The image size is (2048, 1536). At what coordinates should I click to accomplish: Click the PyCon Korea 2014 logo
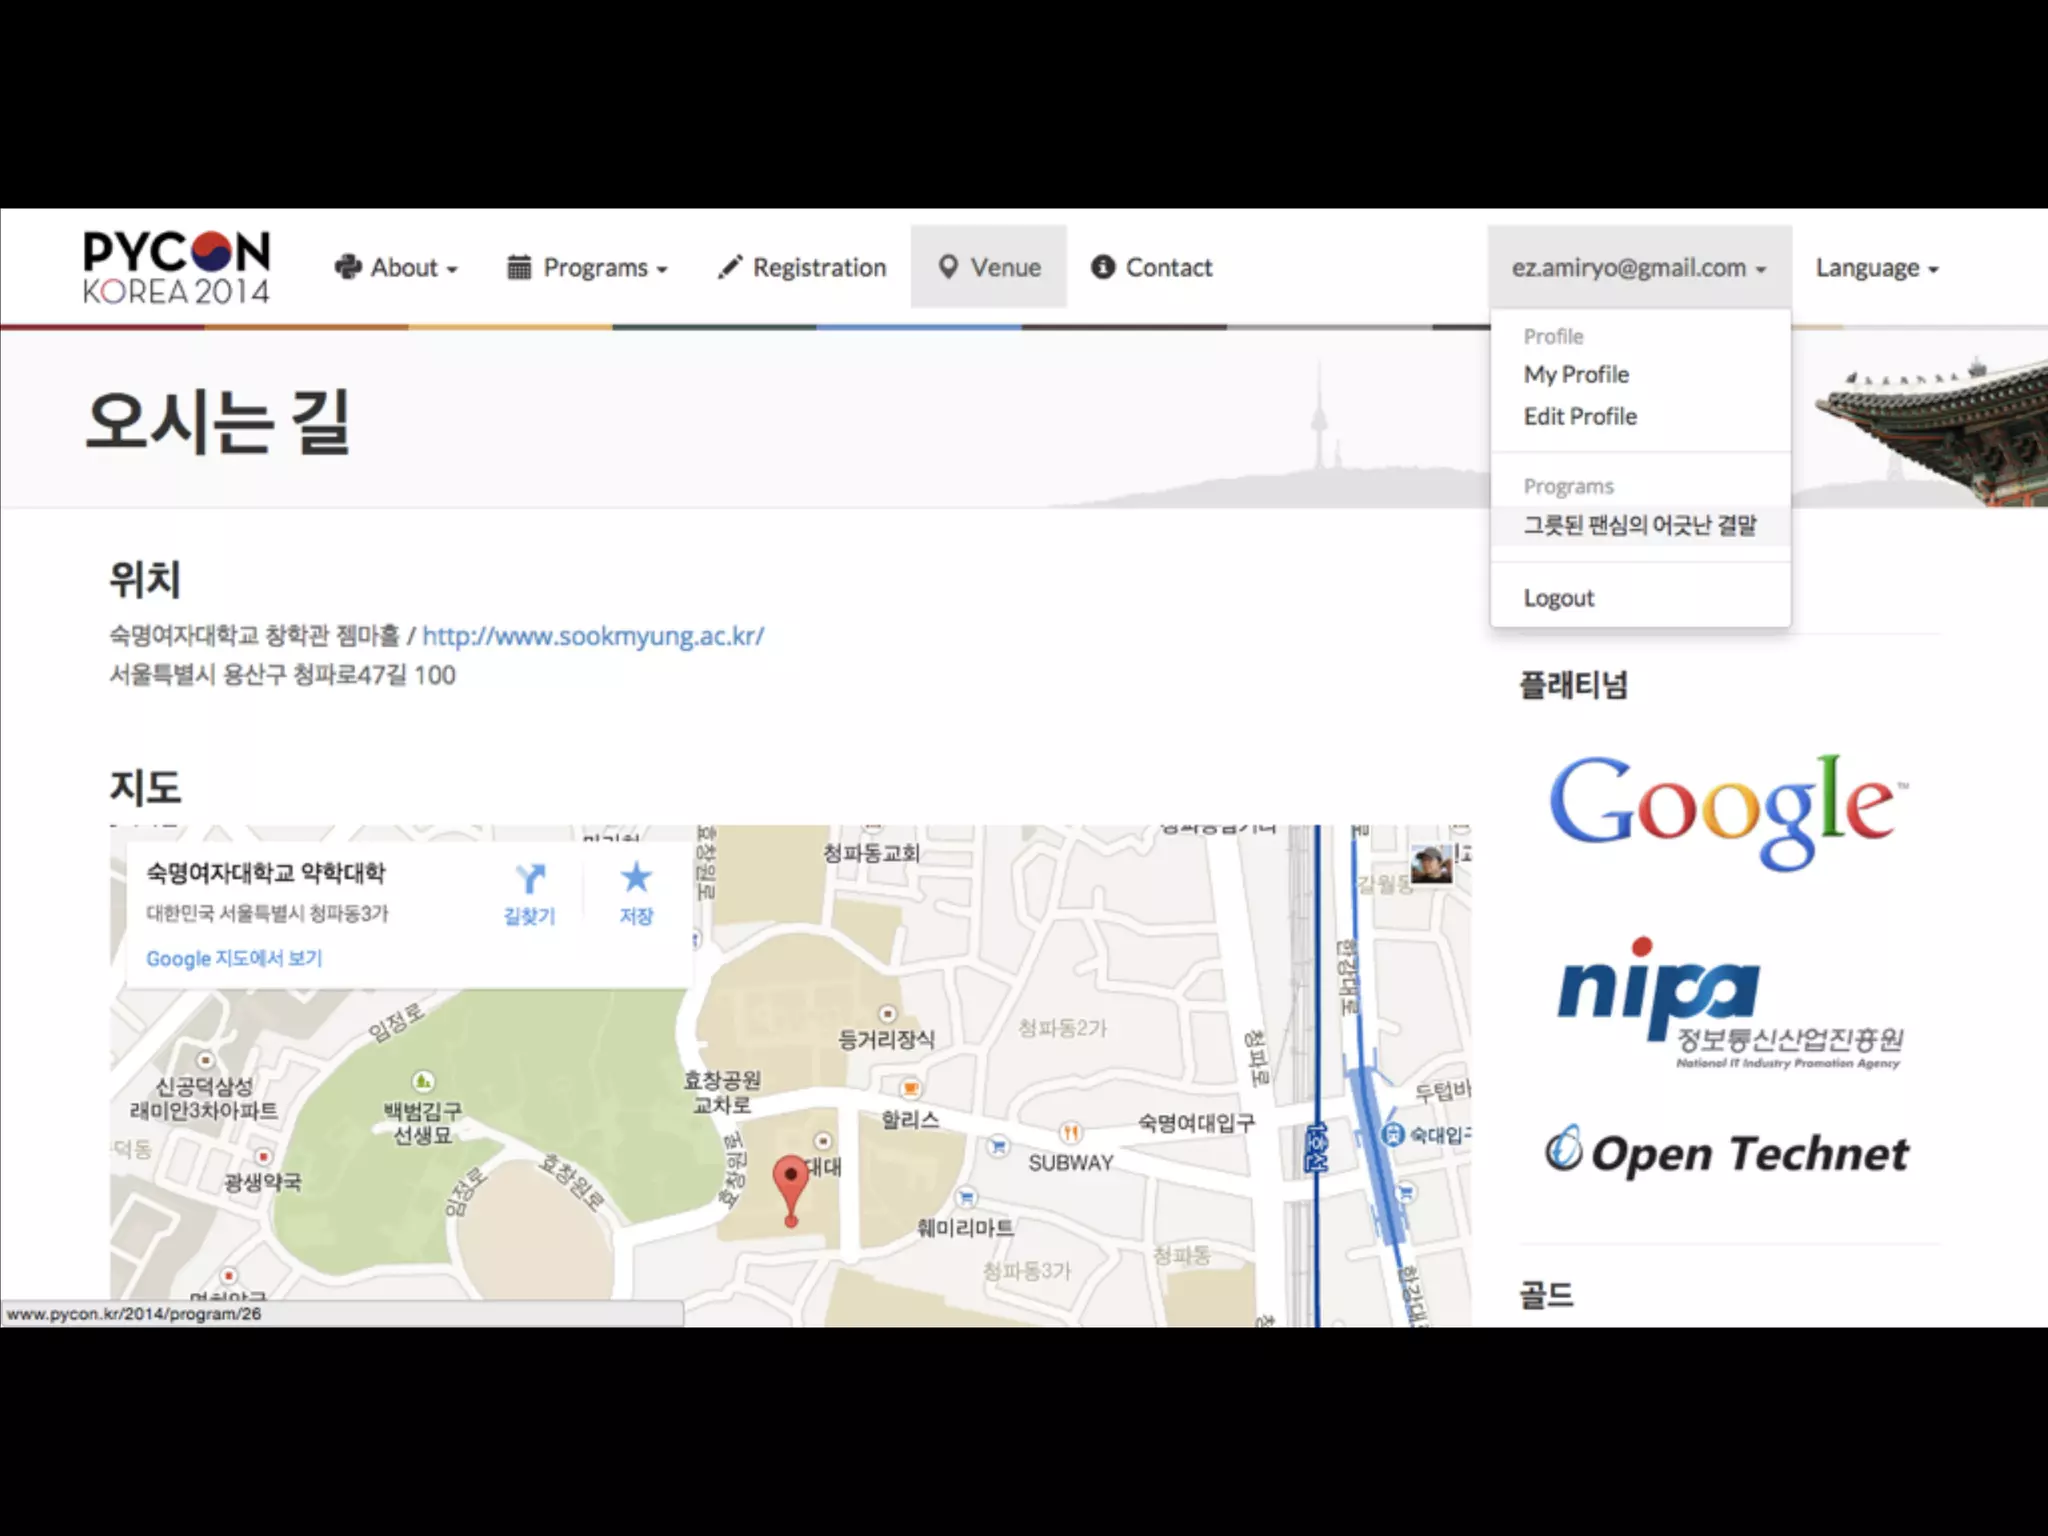[176, 267]
